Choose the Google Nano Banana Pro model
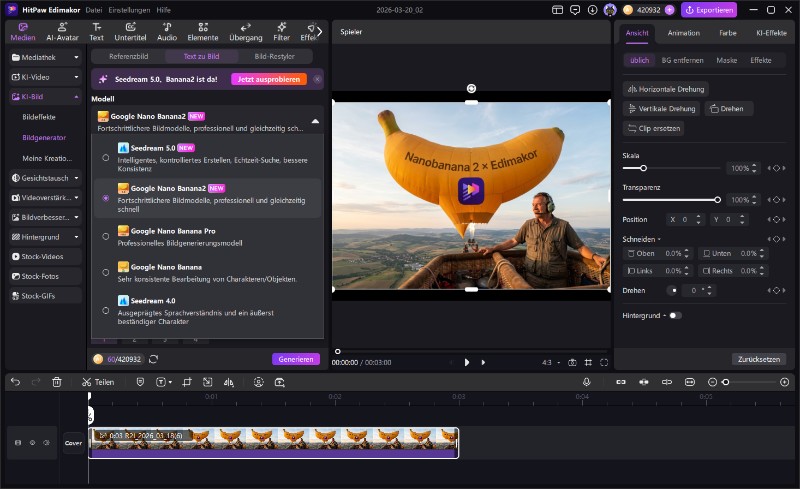800x489 pixels. (106, 236)
